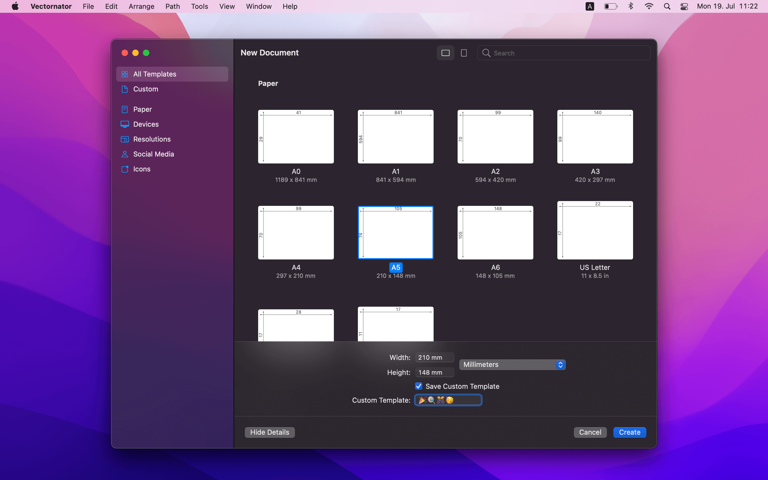Open Control Center in menu bar

click(684, 6)
